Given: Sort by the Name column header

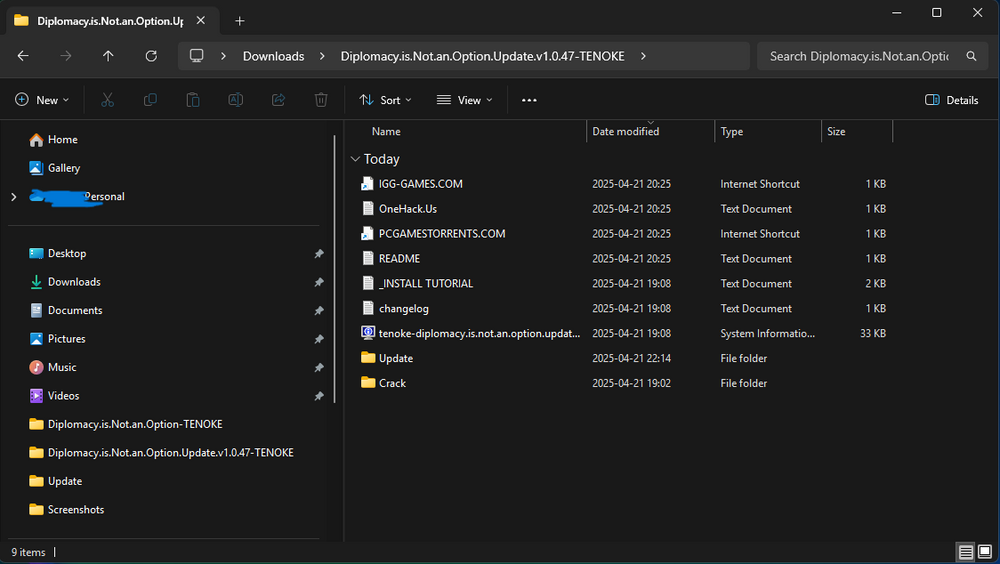Looking at the screenshot, I should coord(386,131).
